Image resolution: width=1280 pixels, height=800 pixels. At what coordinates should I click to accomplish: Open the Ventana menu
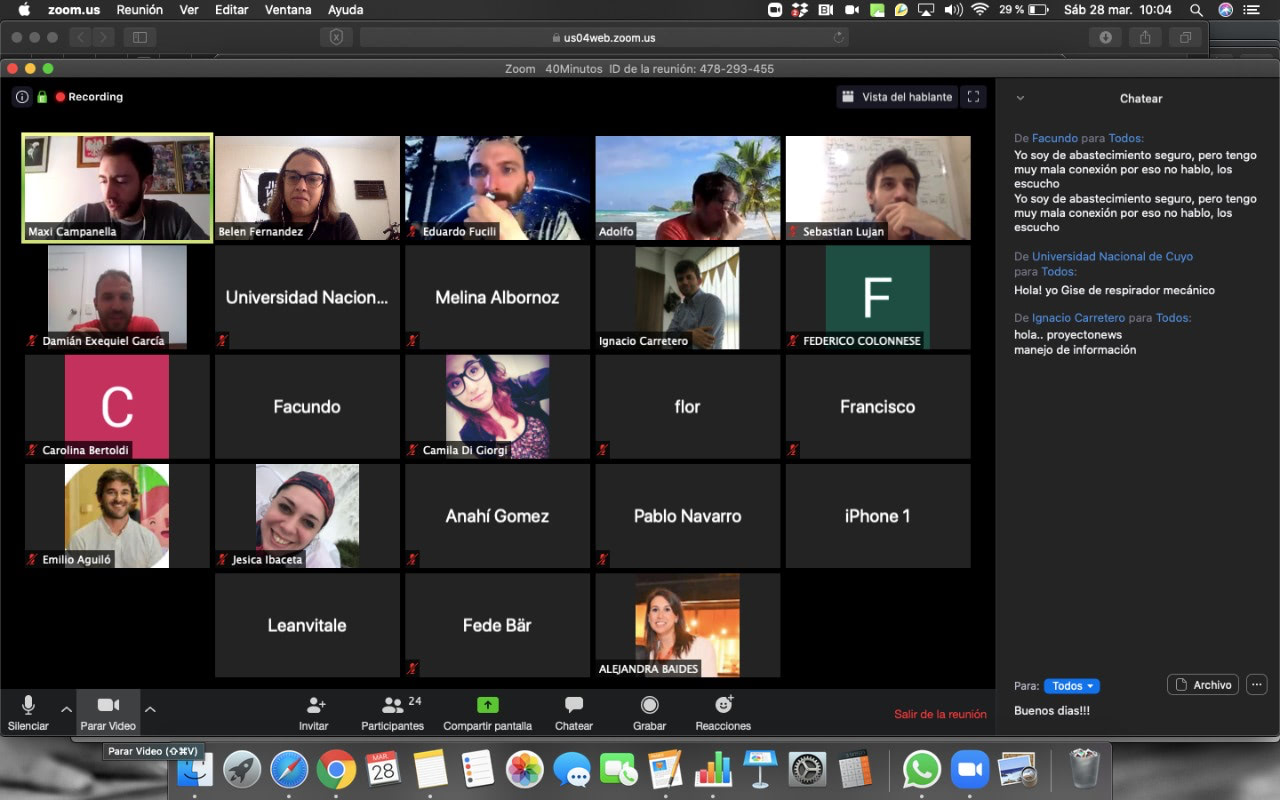pyautogui.click(x=288, y=10)
